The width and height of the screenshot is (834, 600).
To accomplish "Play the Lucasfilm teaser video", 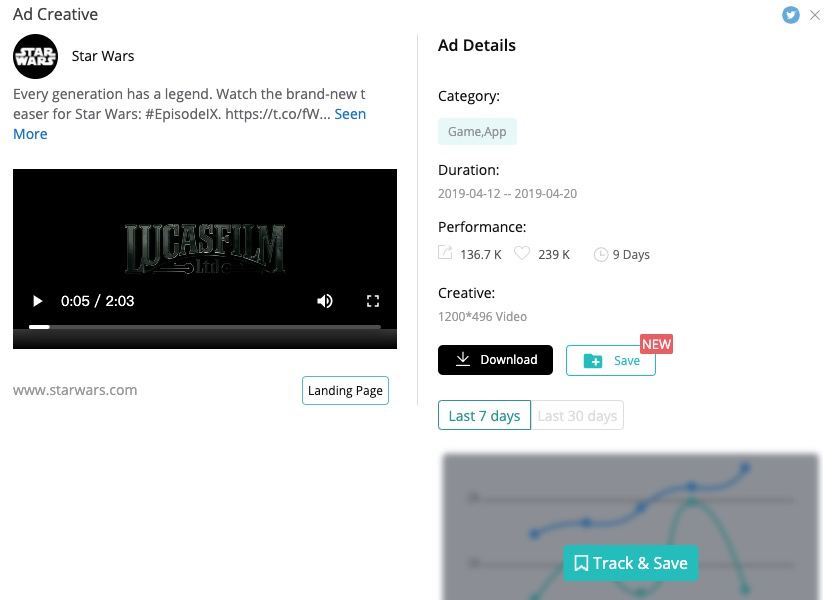I will 37,301.
